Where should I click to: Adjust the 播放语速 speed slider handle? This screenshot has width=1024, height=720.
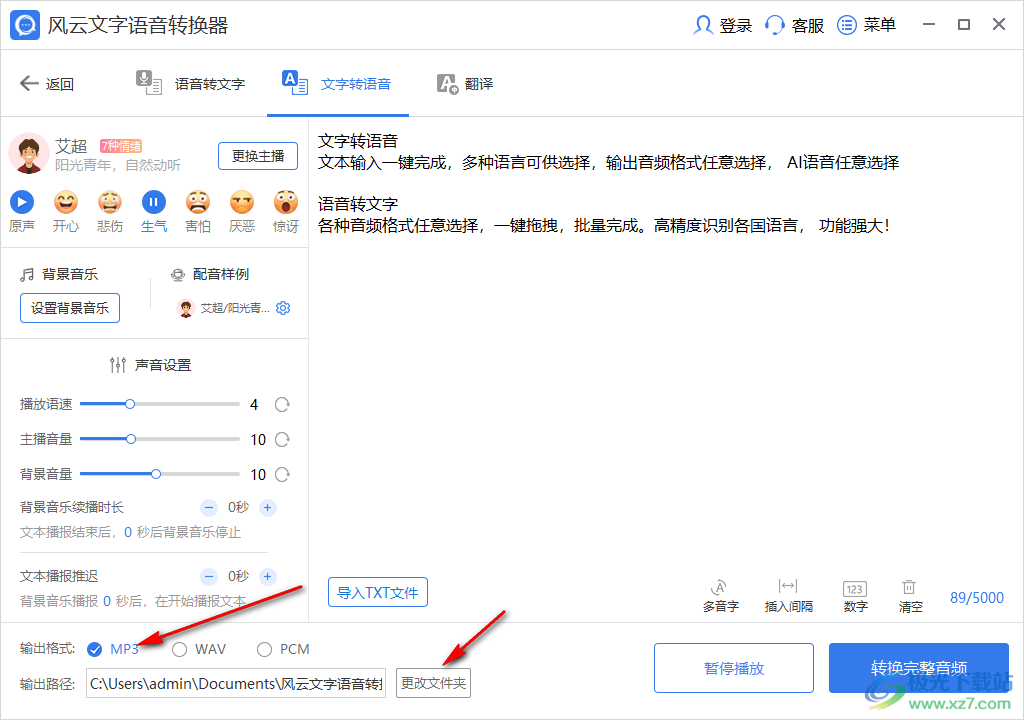coord(130,404)
